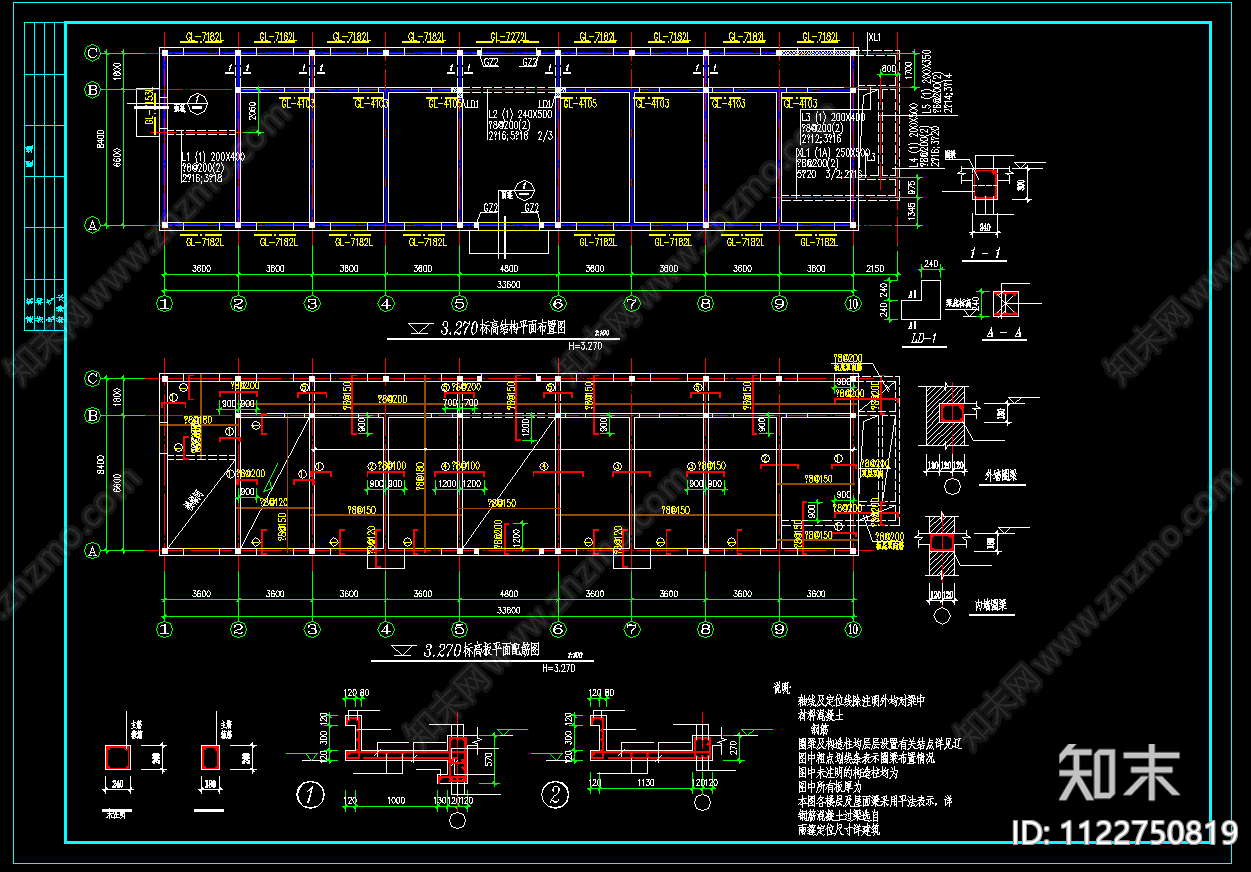Click the section 1-1 label

tap(985, 256)
